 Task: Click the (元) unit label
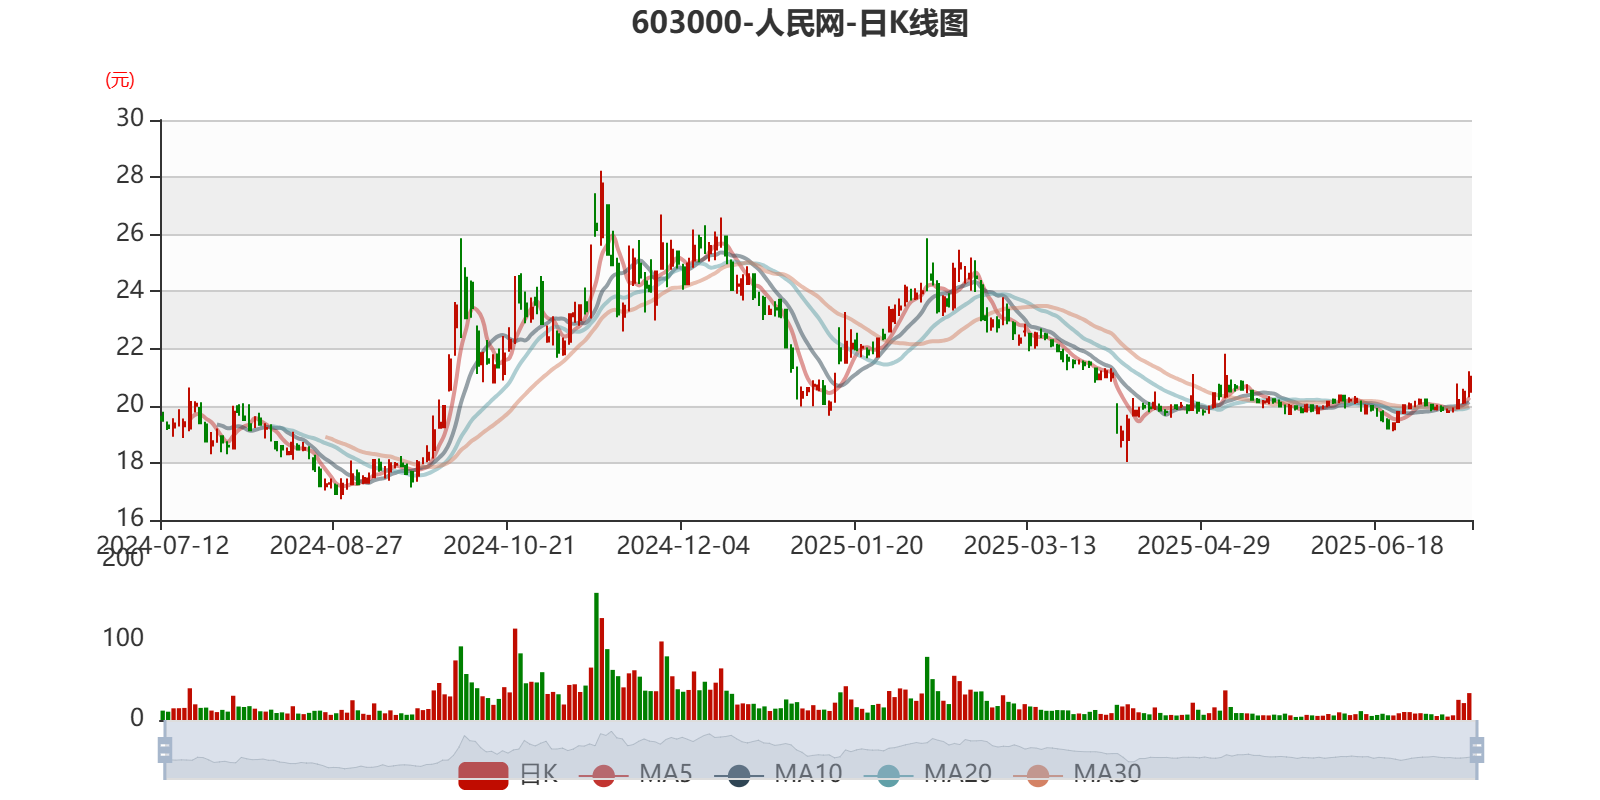point(120,80)
